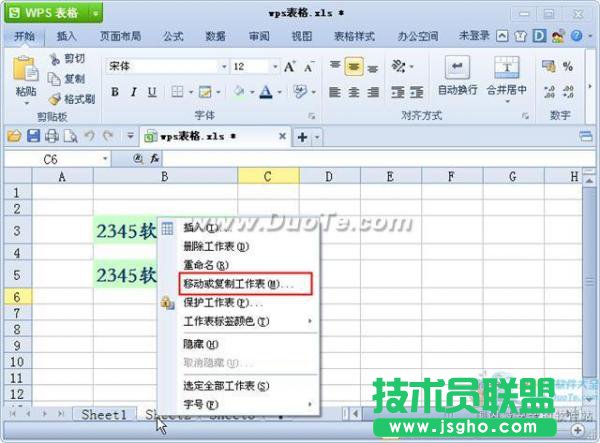Switch to the 页面布局 ribbon tab

click(121, 36)
